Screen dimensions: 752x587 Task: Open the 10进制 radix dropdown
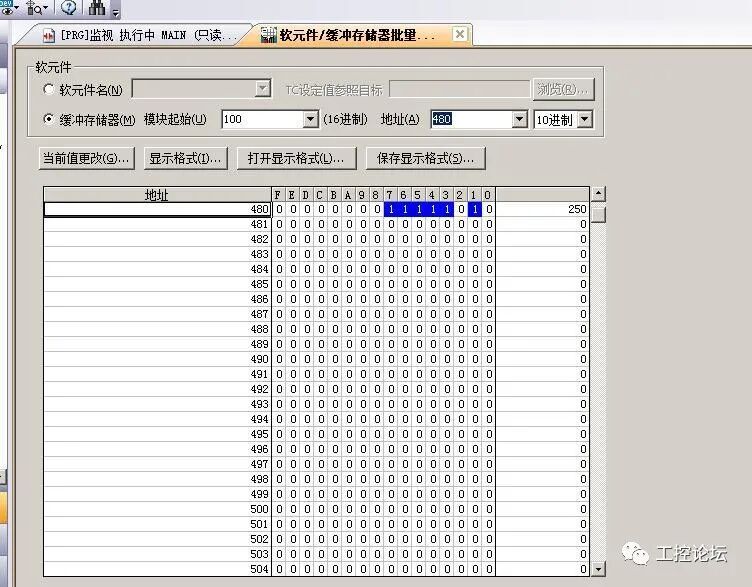click(585, 119)
